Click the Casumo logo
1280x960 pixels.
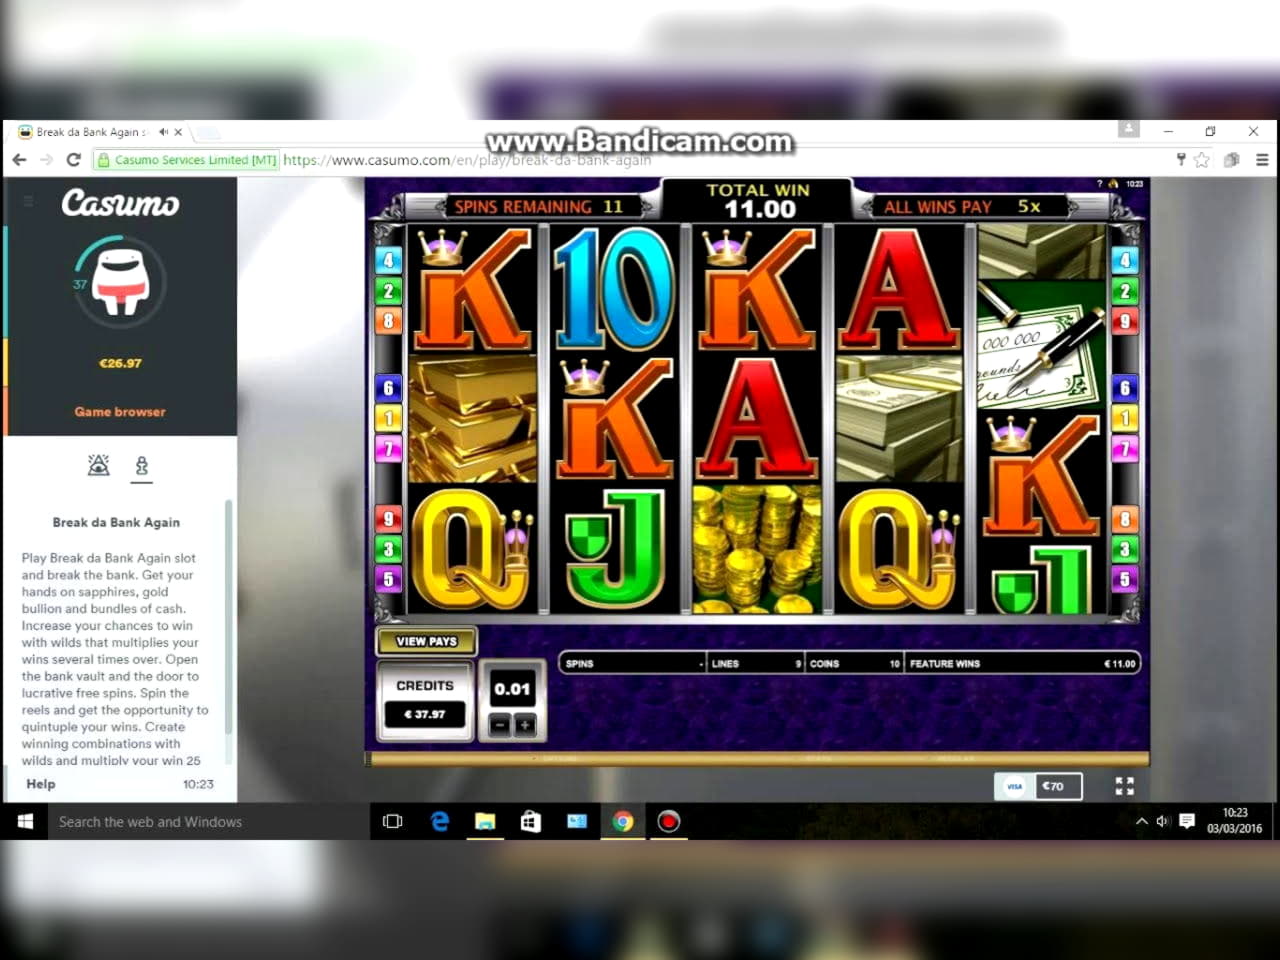coord(120,203)
